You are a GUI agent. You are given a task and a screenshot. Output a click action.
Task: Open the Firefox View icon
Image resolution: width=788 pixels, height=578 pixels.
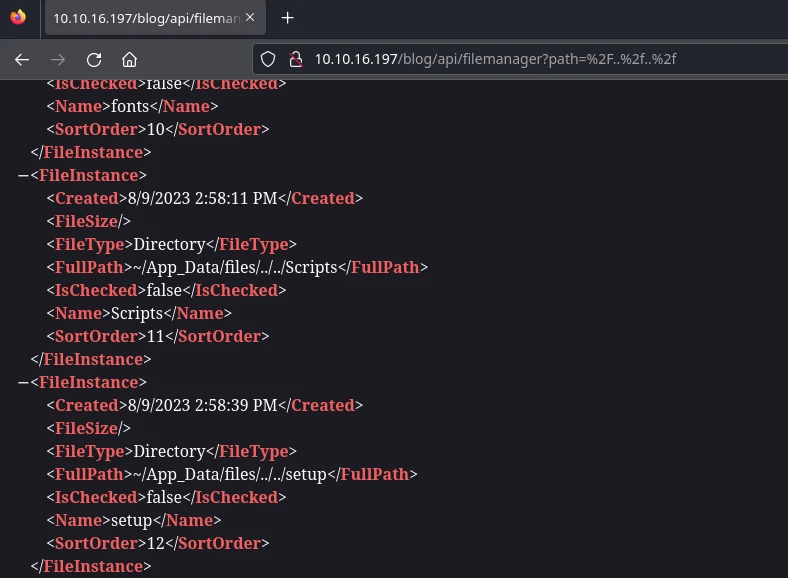click(x=17, y=17)
